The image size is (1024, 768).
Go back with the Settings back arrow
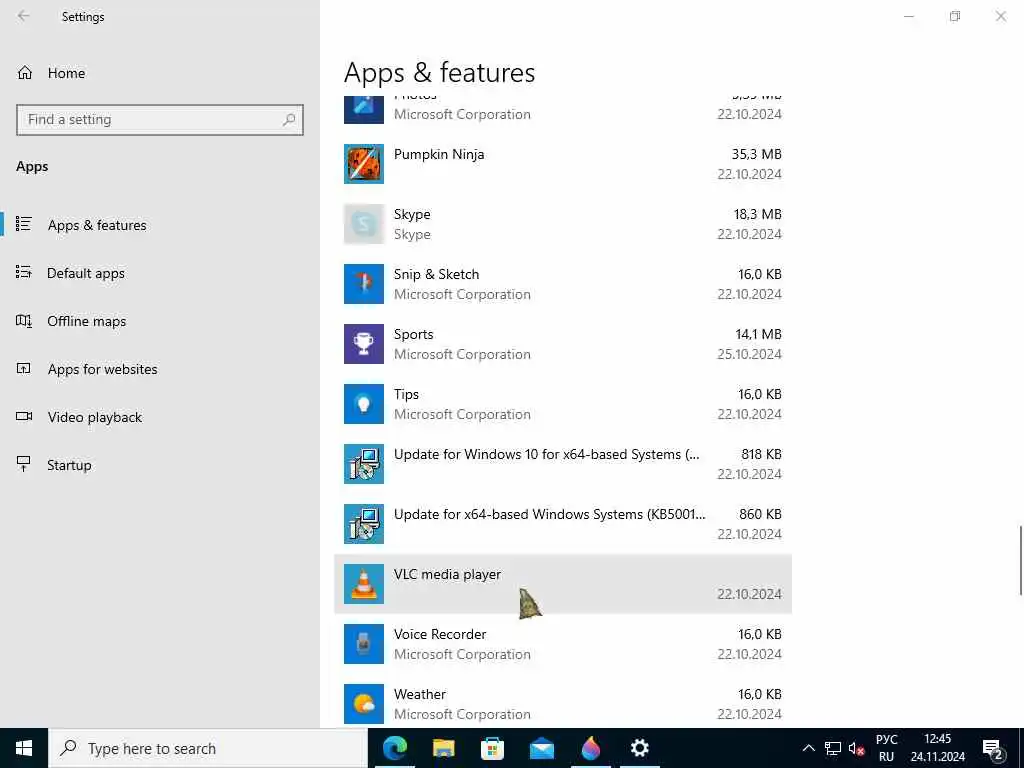tap(24, 16)
